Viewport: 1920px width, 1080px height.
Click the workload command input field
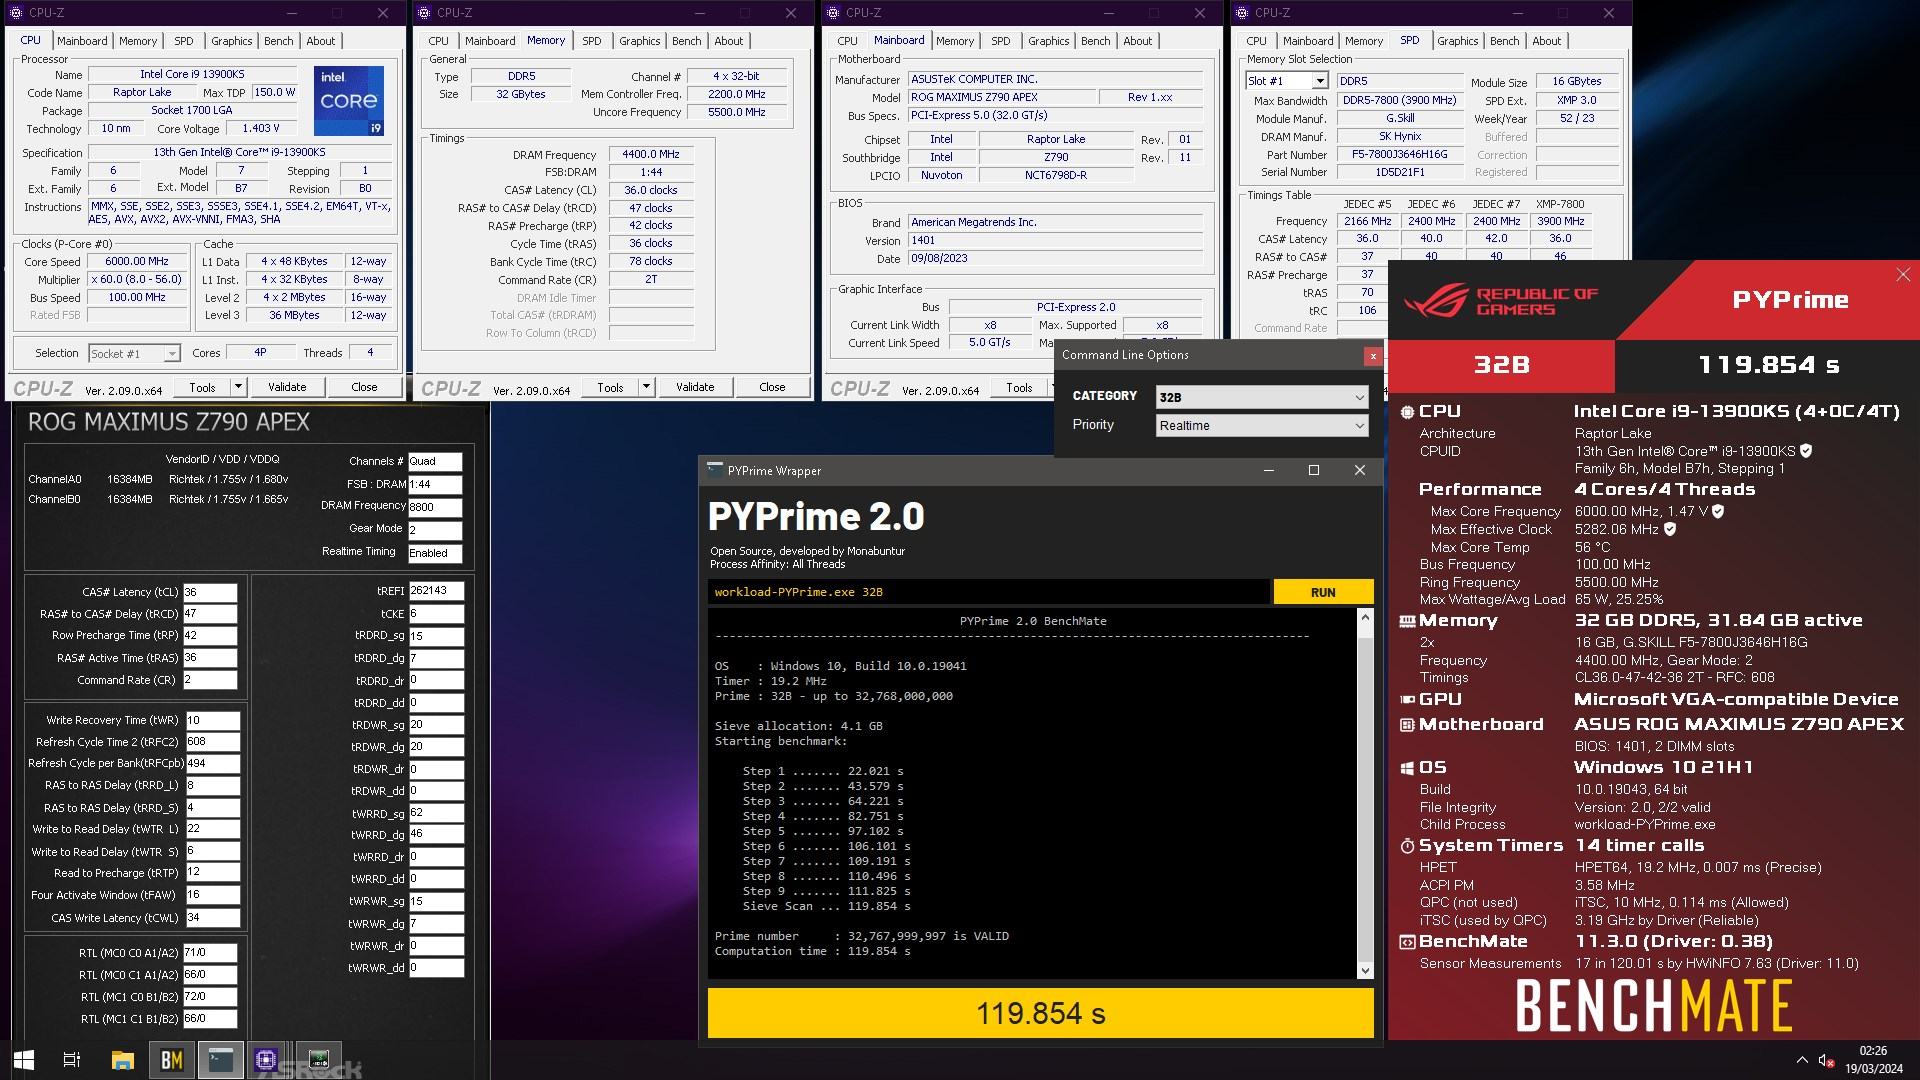(x=988, y=592)
